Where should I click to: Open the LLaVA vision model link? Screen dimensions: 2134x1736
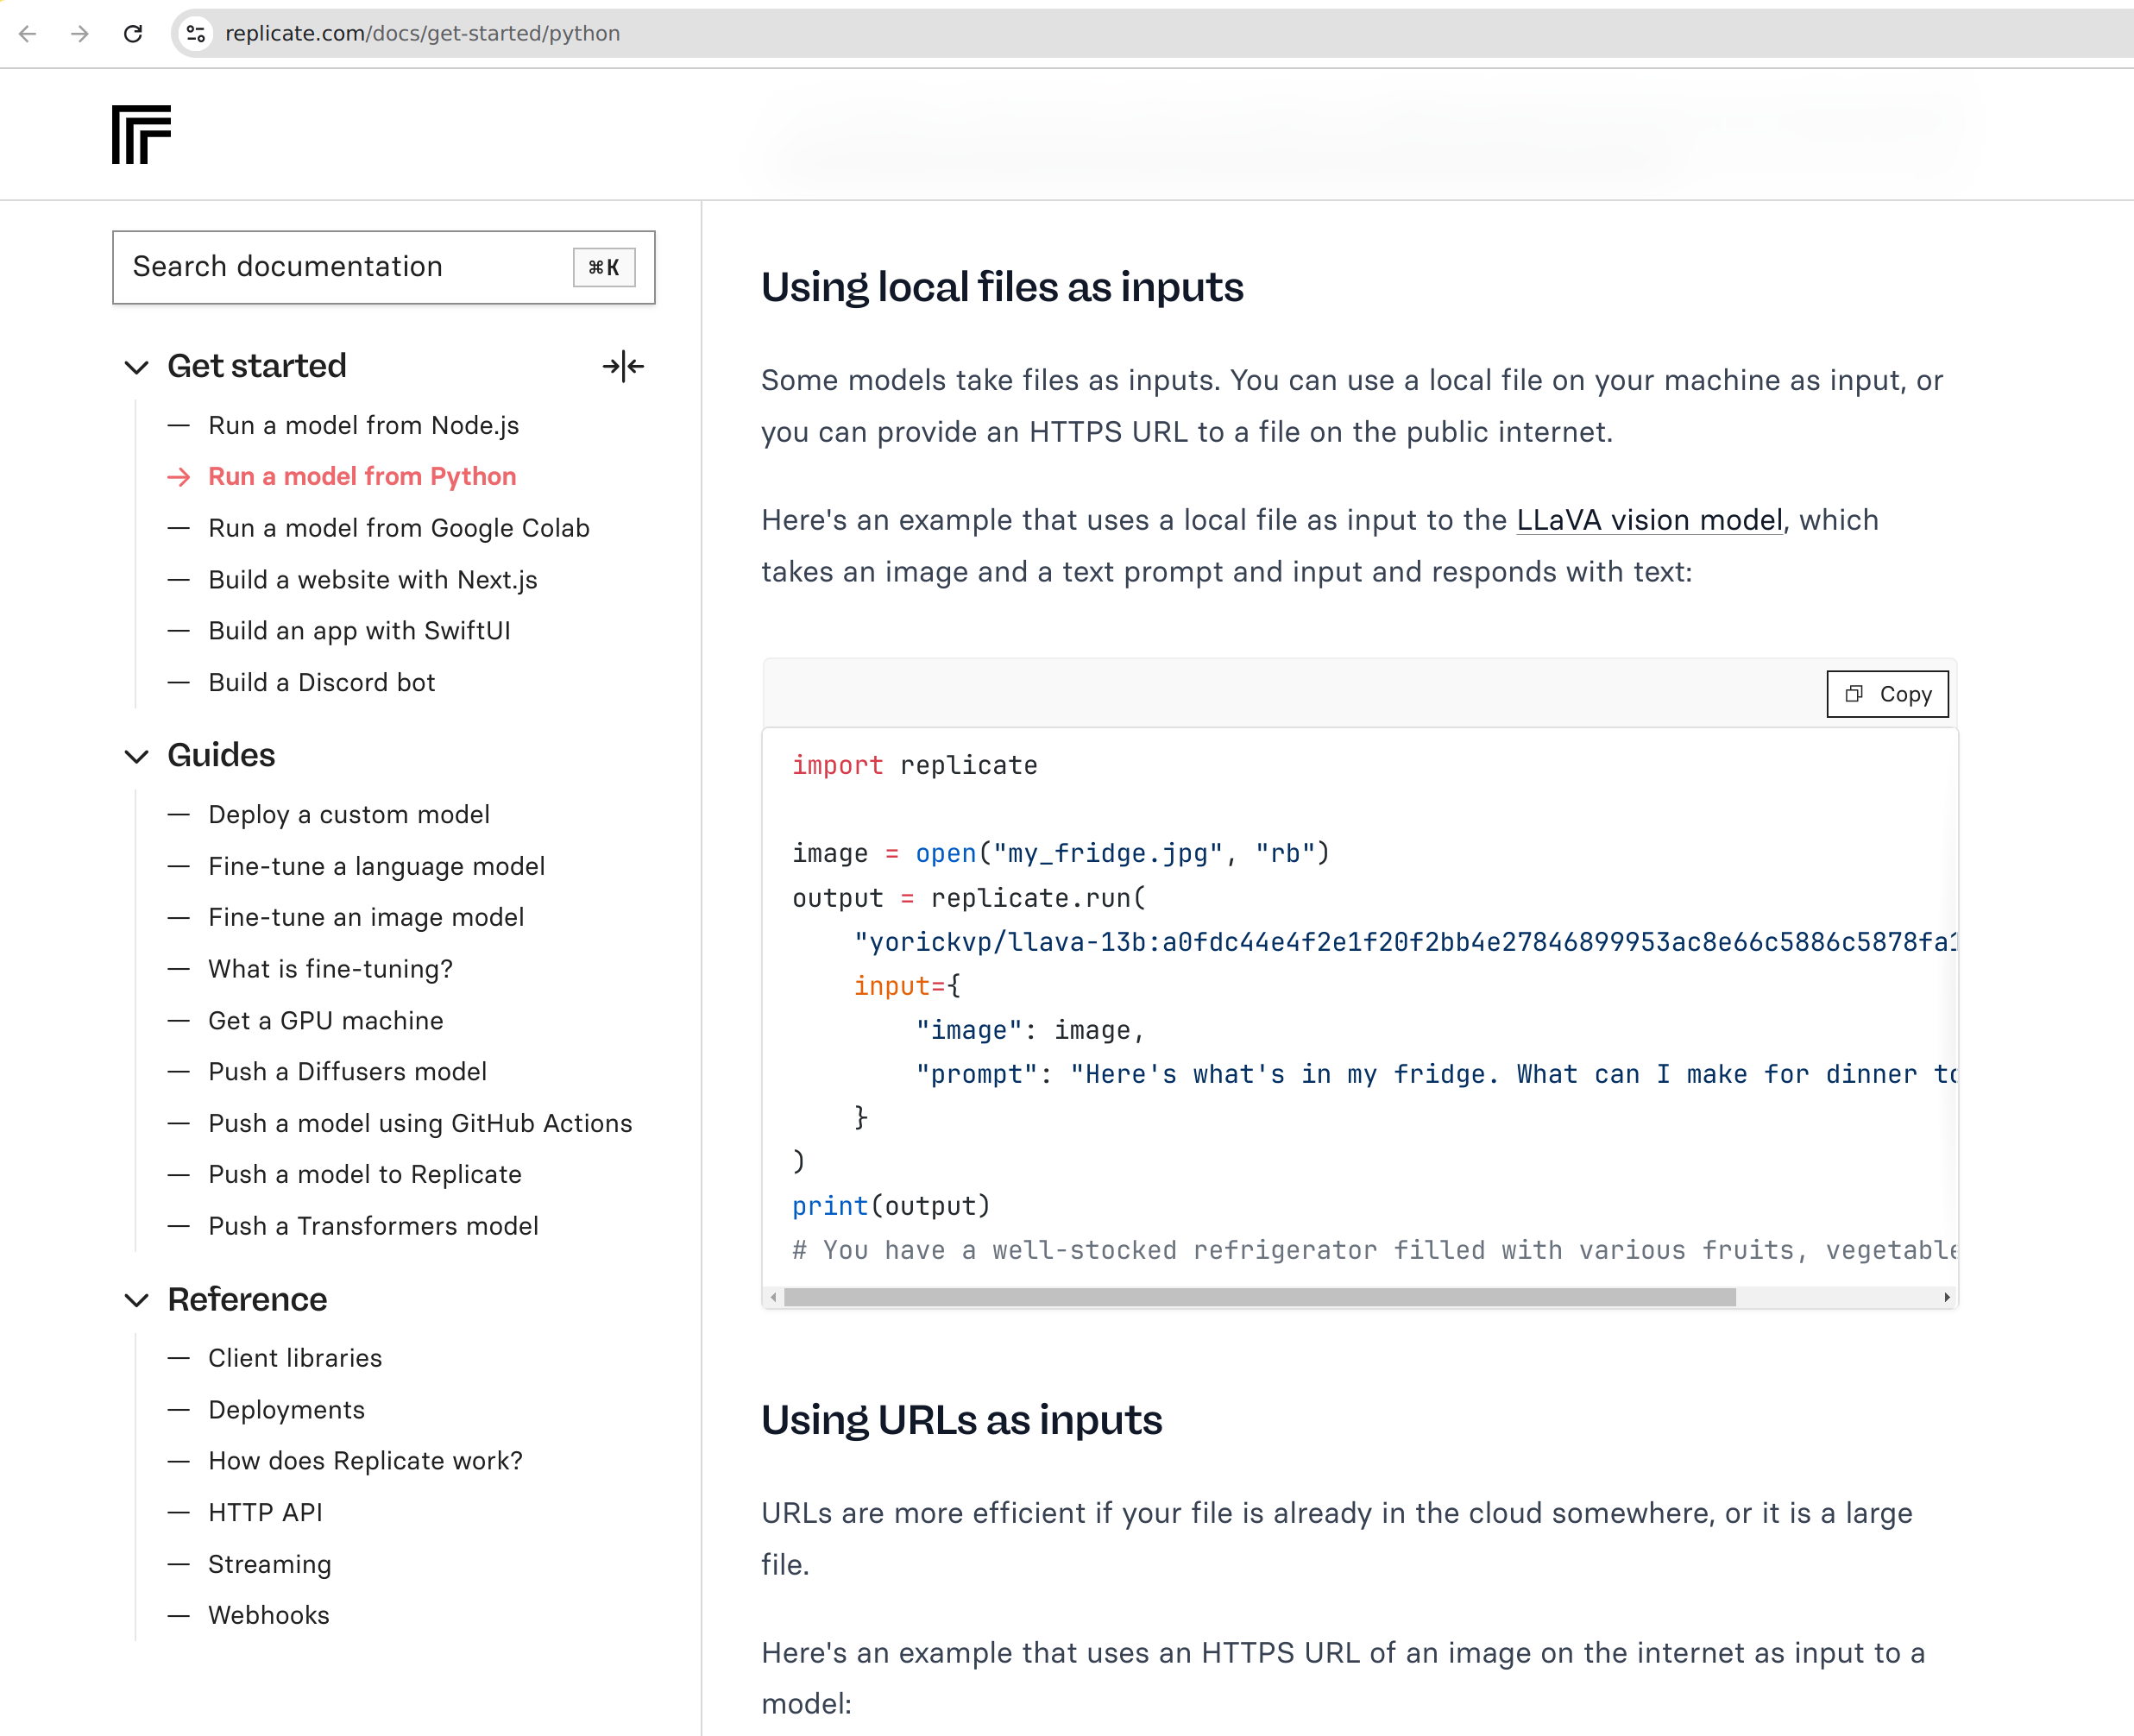(1649, 520)
